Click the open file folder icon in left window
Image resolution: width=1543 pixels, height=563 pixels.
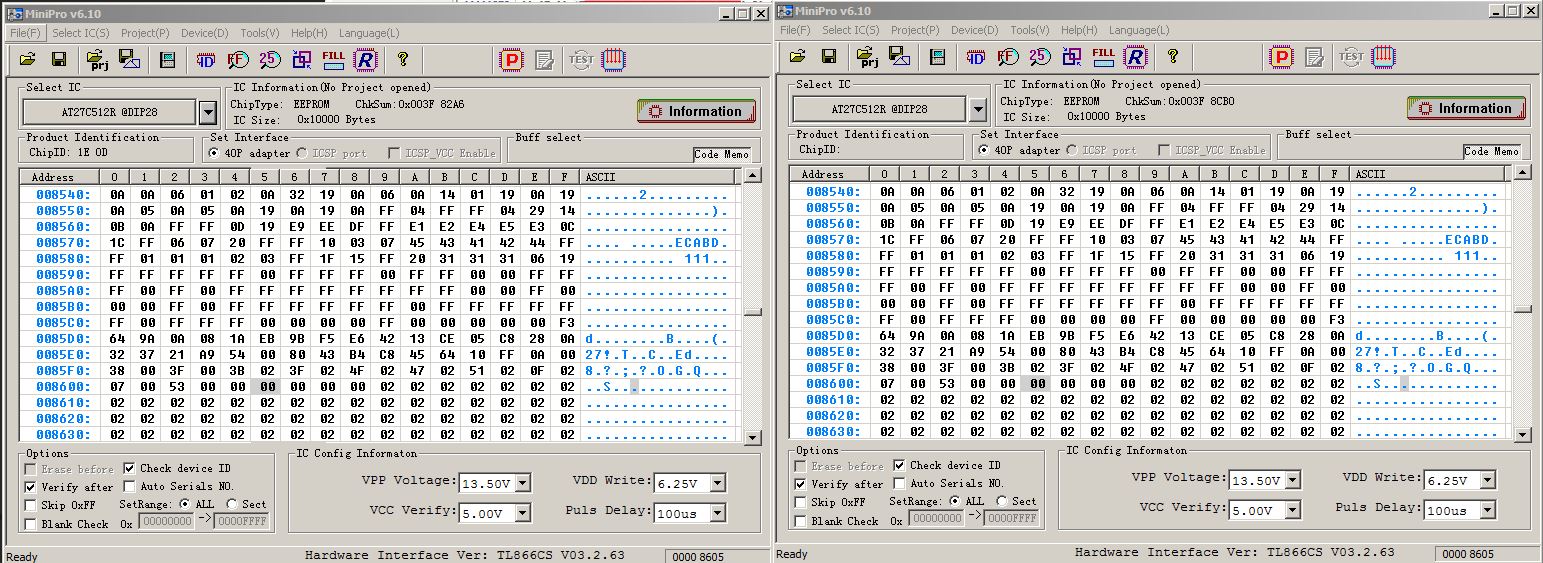[28, 60]
